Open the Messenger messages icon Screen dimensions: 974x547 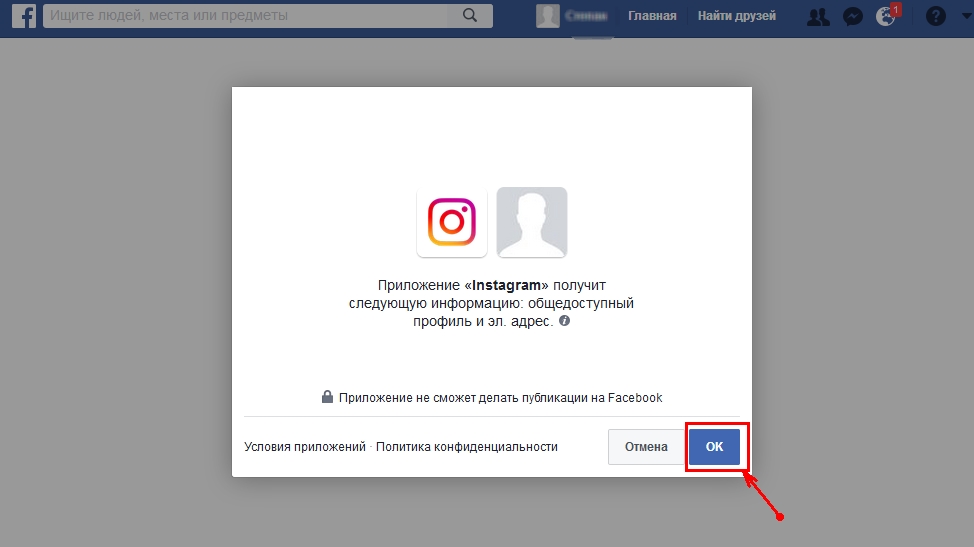click(853, 16)
